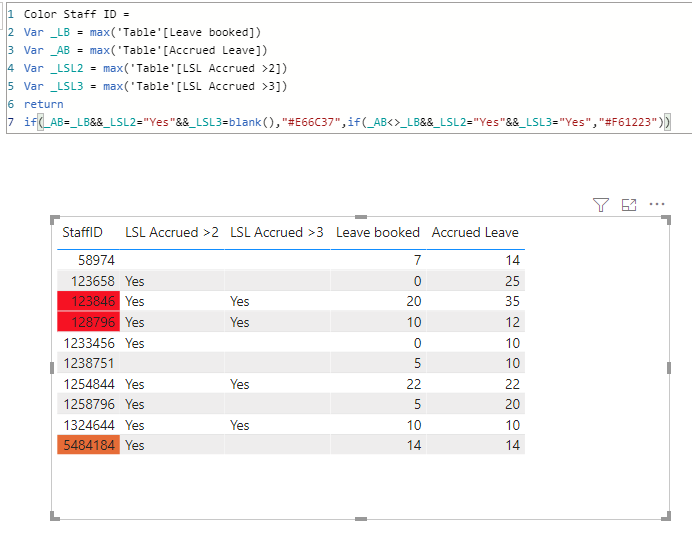
Task: Click Leave booked value 22
Action: pos(414,384)
